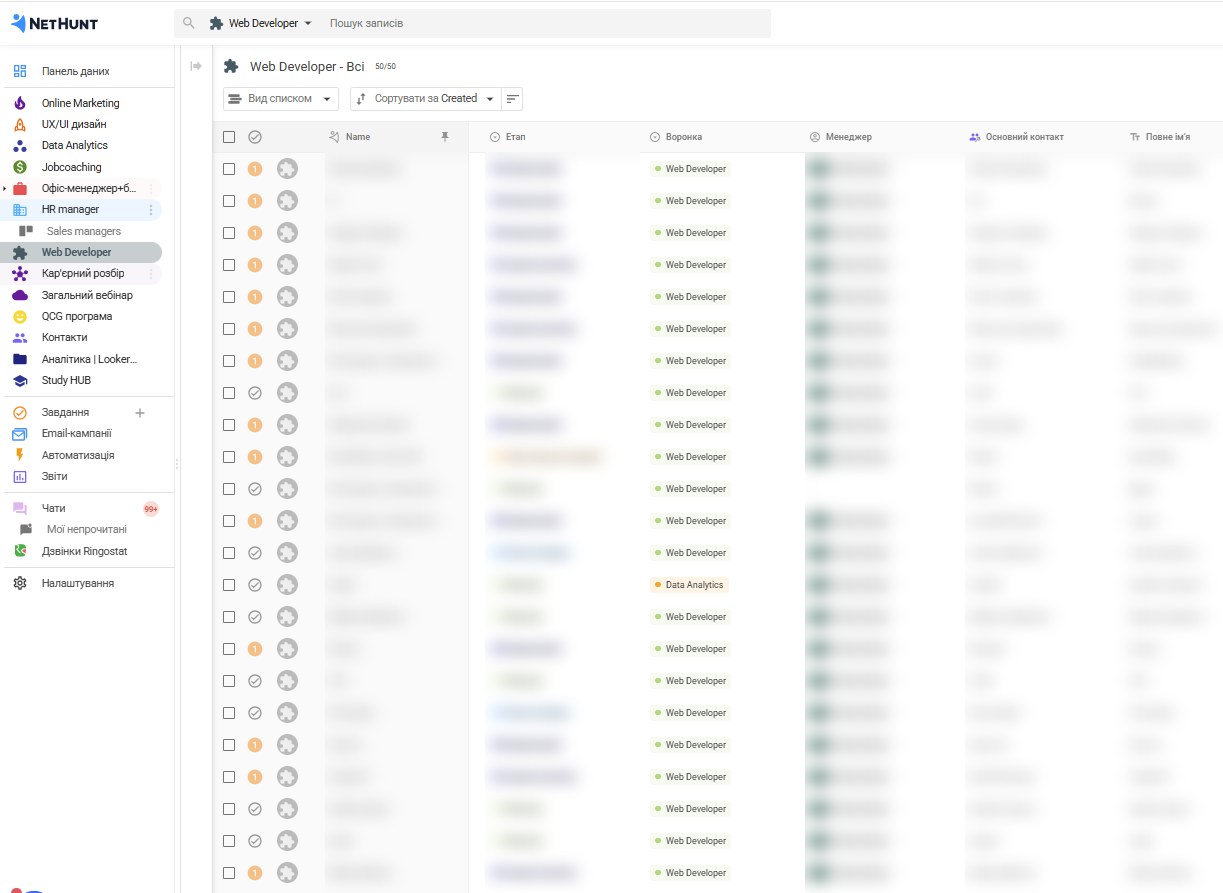Screen dimensions: 1223x893
Task: Click the Web Developer - Всі view title
Action: click(307, 67)
